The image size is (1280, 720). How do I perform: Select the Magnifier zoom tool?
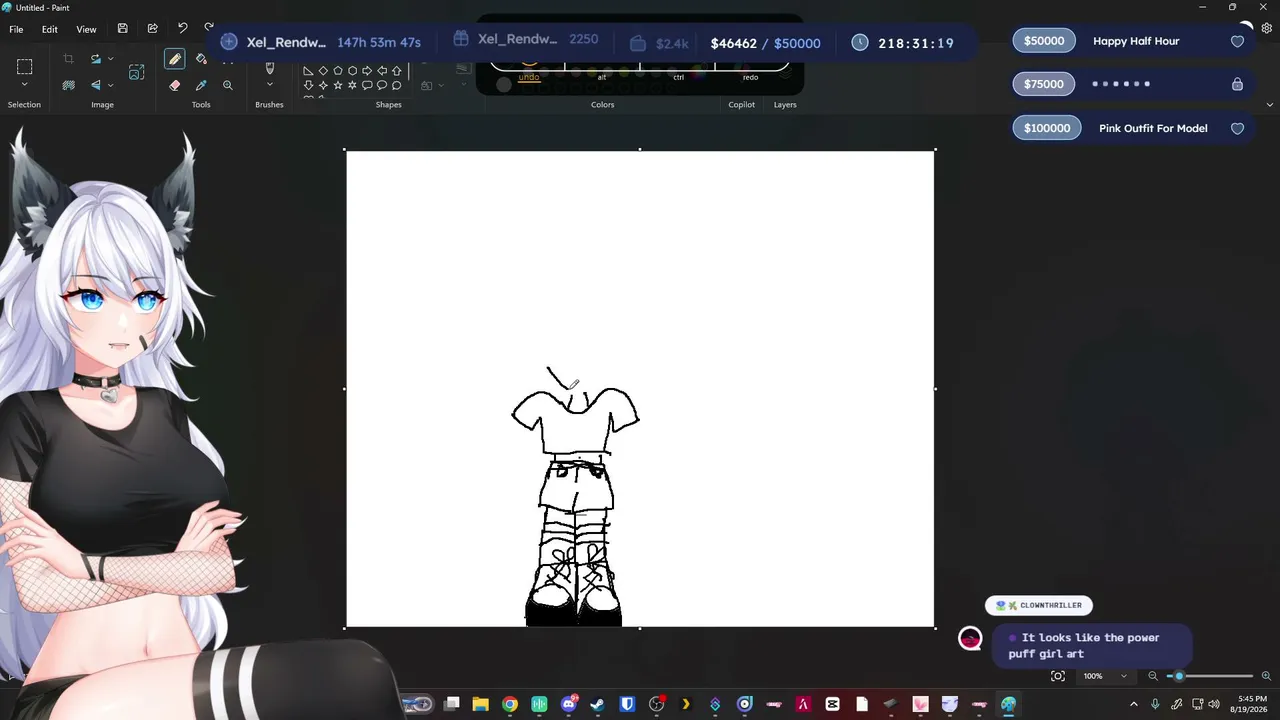pyautogui.click(x=228, y=85)
